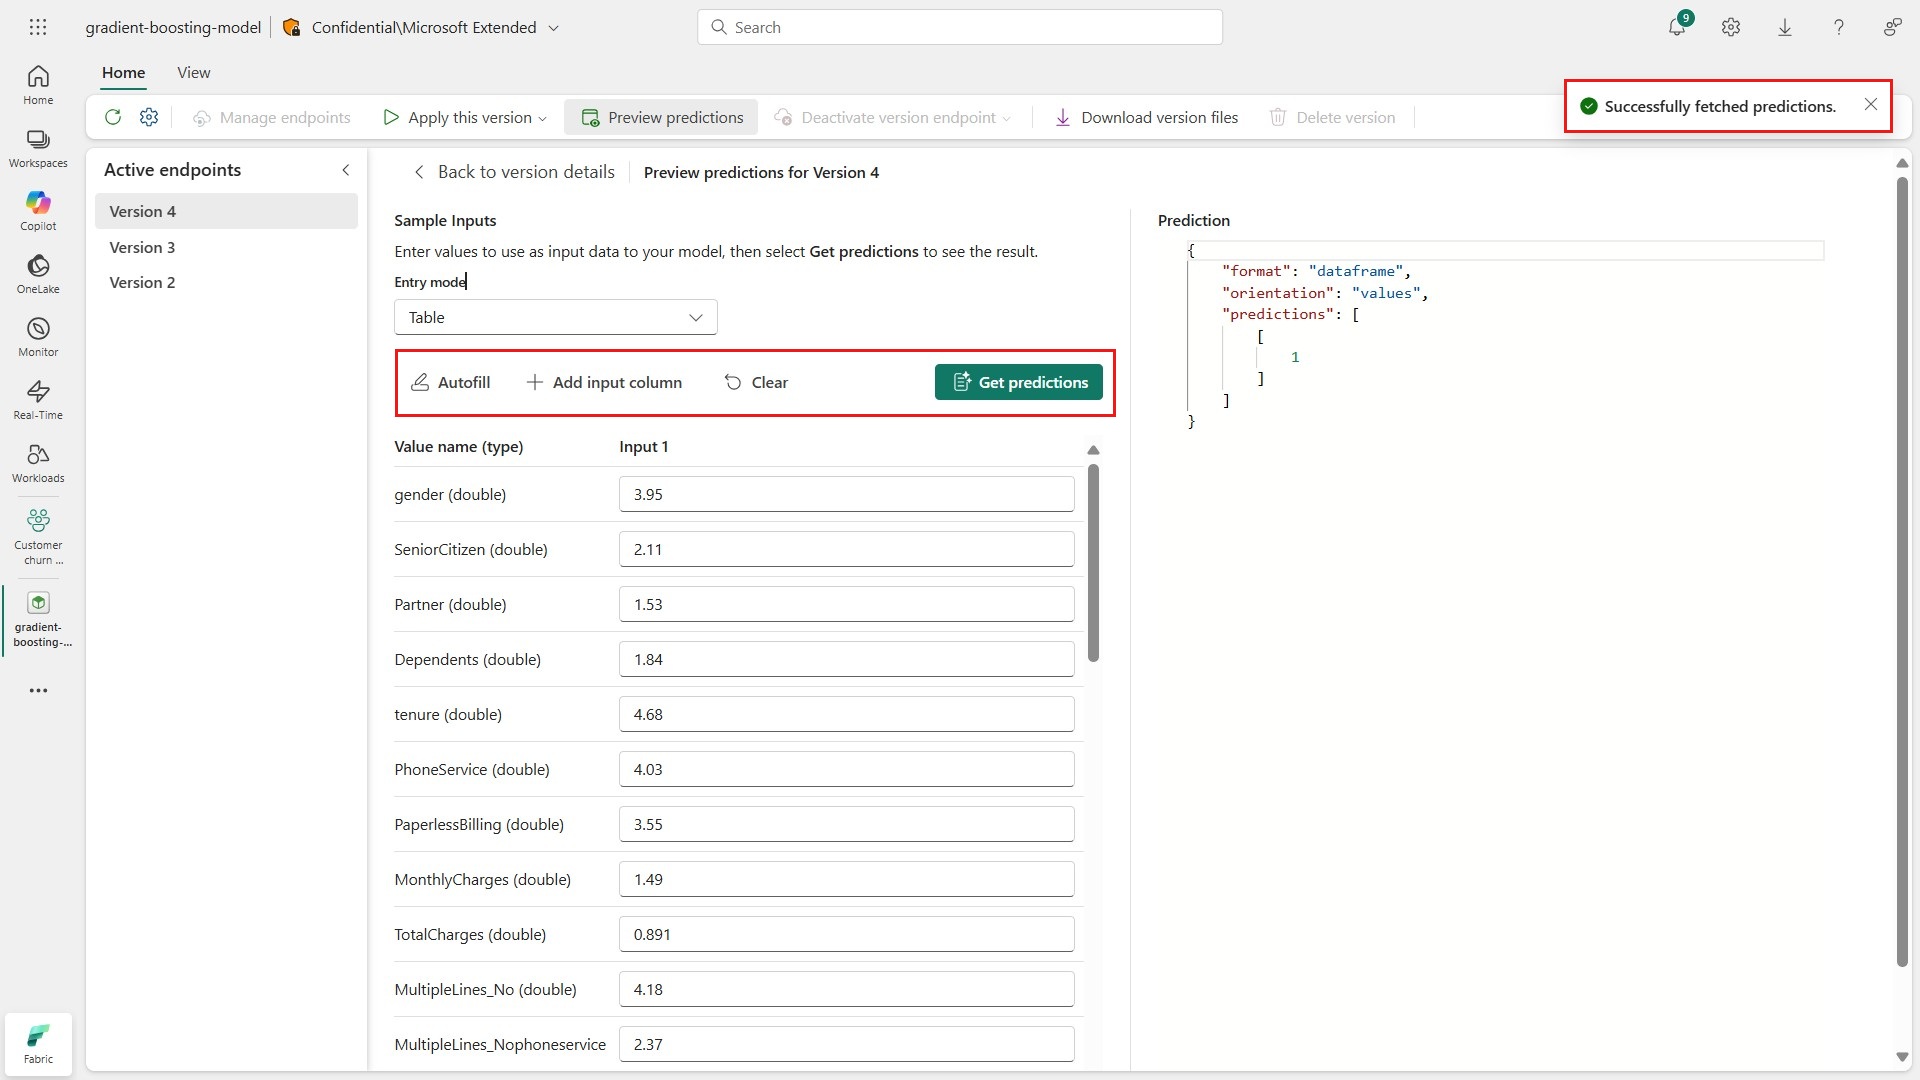Collapse the Active endpoints panel

click(x=346, y=170)
